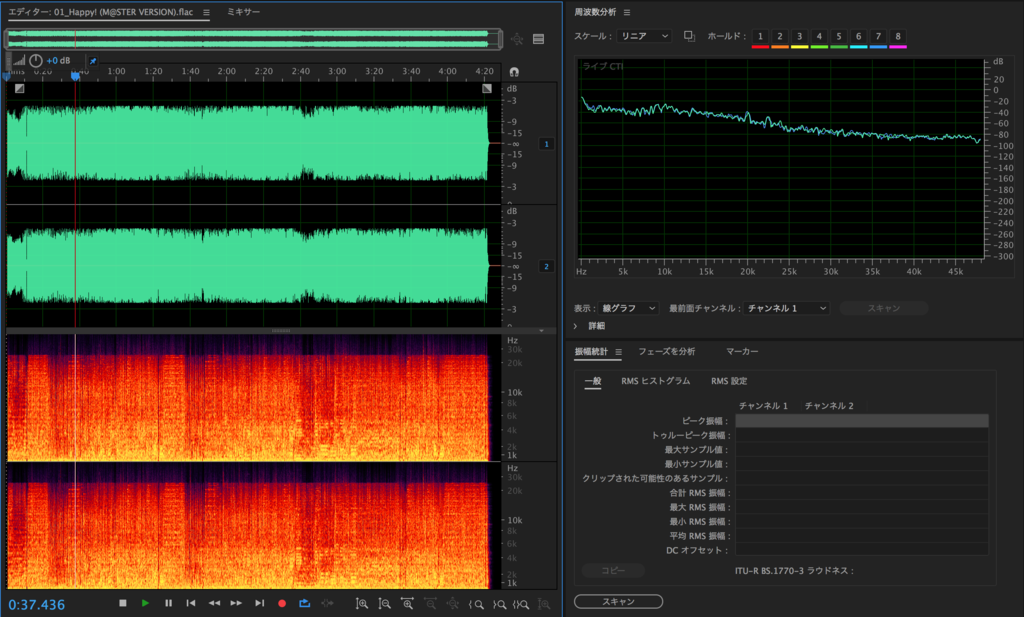Open the 振幅統計 panel menu icon
The width and height of the screenshot is (1024, 617).
click(x=618, y=352)
